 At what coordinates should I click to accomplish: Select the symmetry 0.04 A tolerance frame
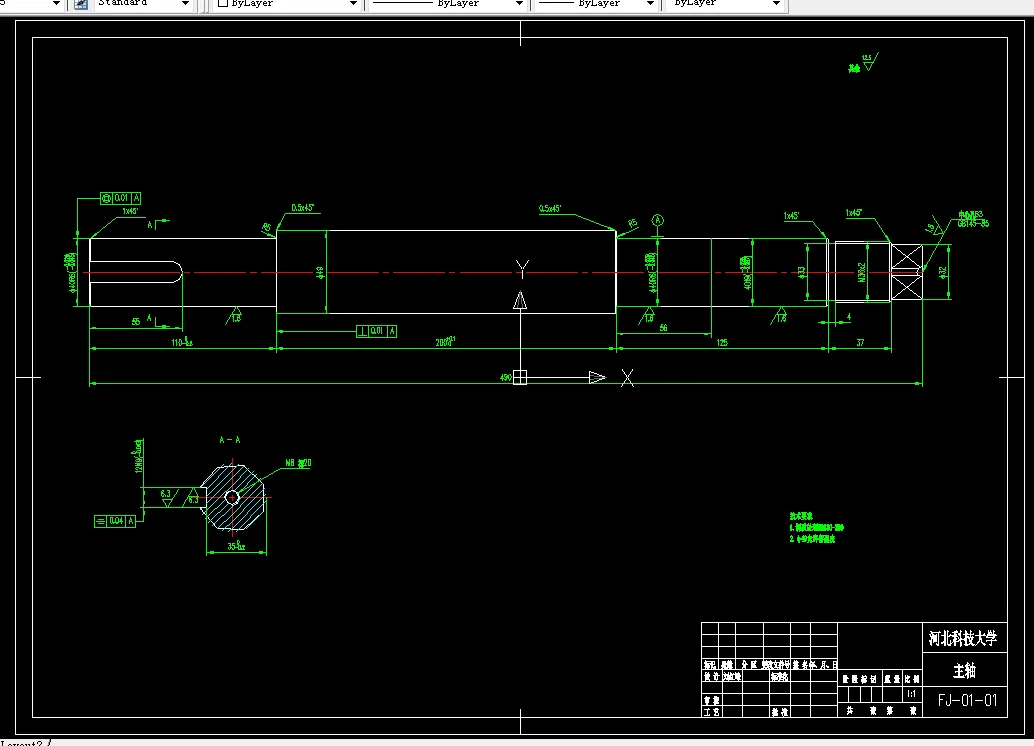click(x=115, y=521)
